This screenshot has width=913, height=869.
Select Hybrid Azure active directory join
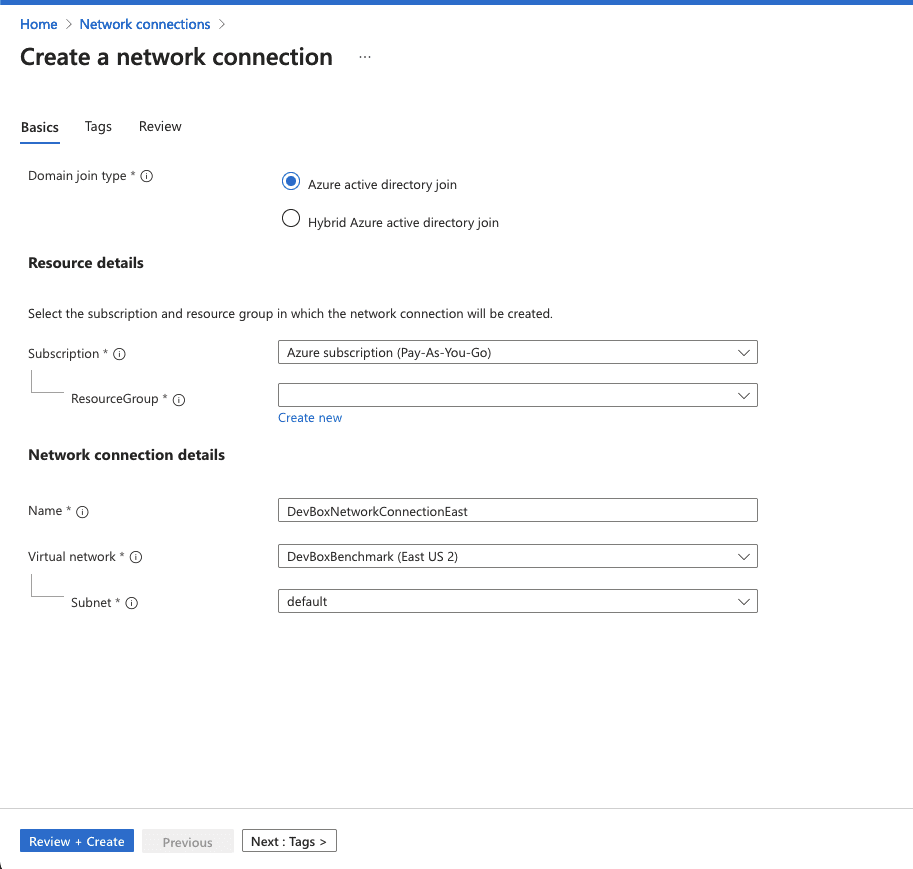tap(291, 220)
